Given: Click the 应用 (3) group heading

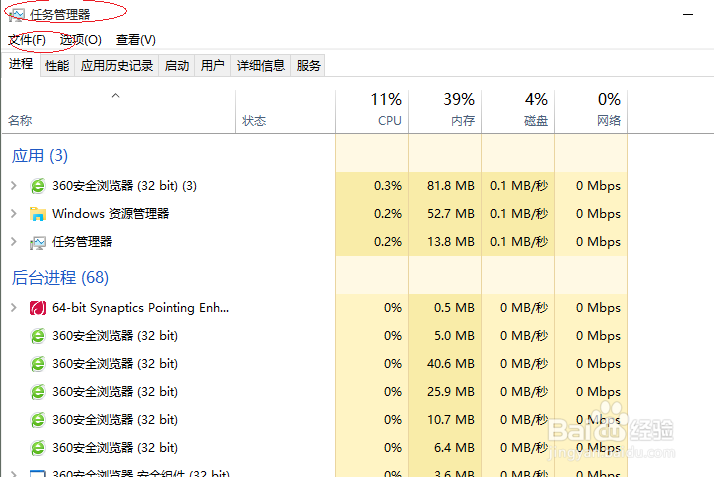Looking at the screenshot, I should pyautogui.click(x=40, y=156).
